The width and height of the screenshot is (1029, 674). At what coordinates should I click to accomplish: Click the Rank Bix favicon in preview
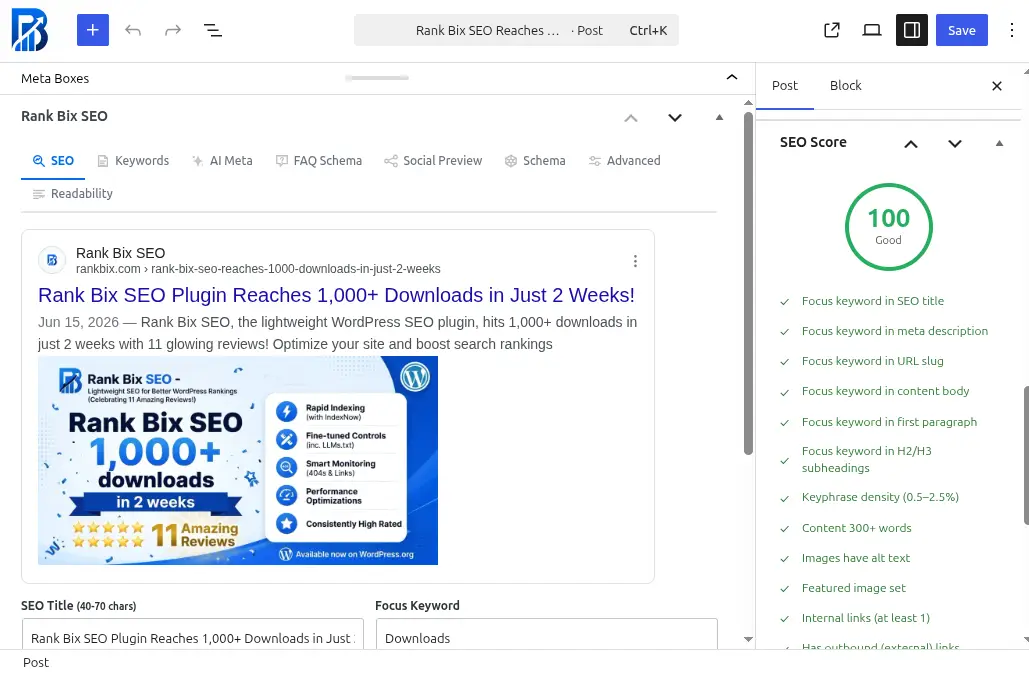pos(52,260)
